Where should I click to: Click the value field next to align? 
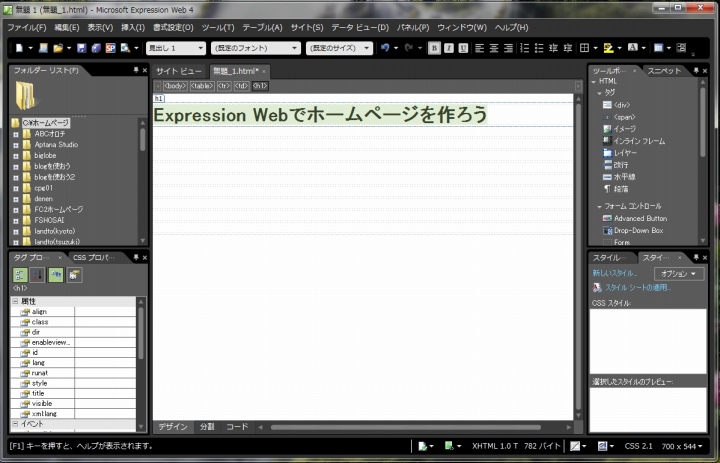tap(105, 312)
